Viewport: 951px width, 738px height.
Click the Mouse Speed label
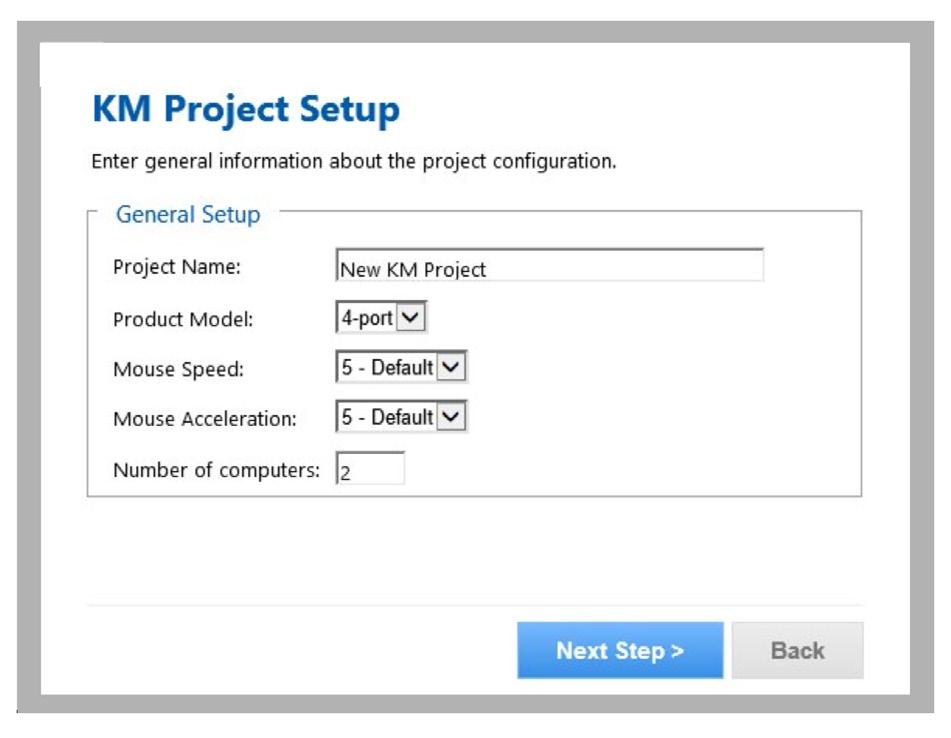coord(178,369)
